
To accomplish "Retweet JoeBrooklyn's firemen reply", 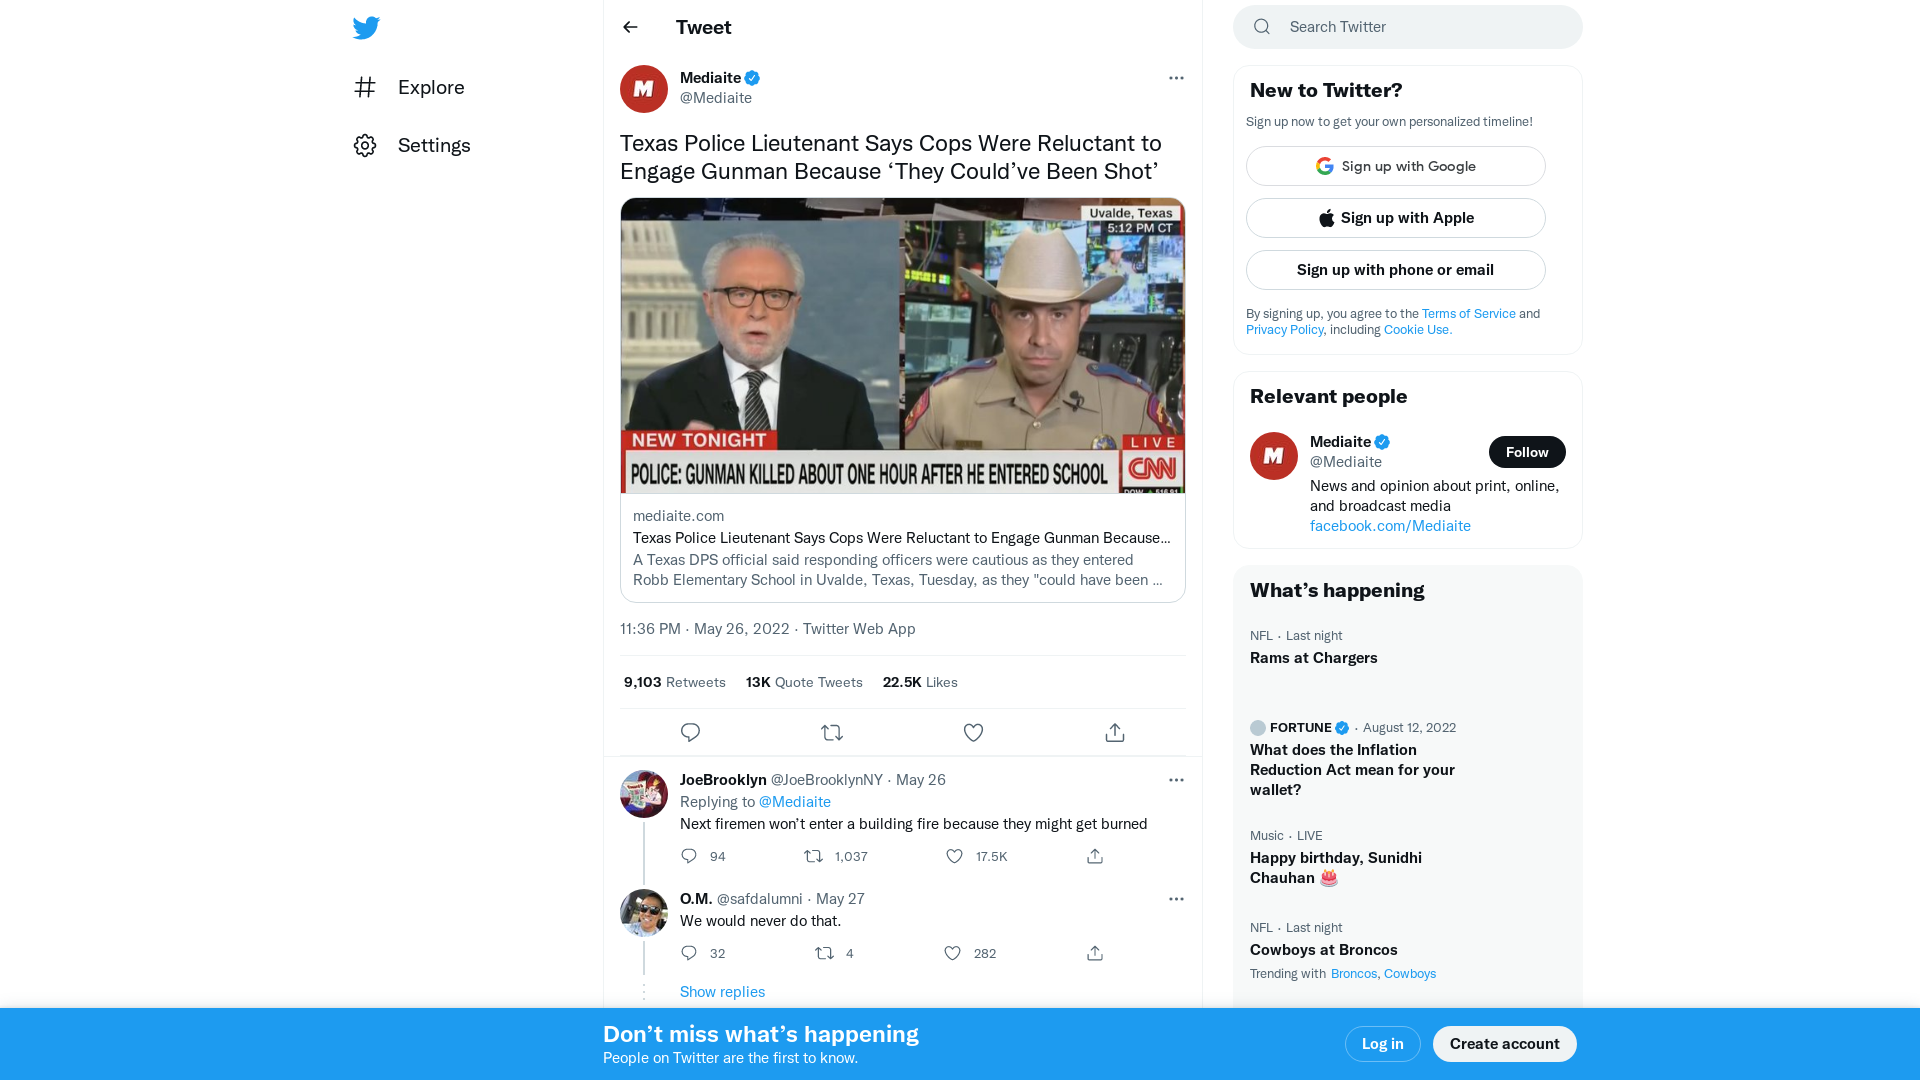I will [x=814, y=856].
